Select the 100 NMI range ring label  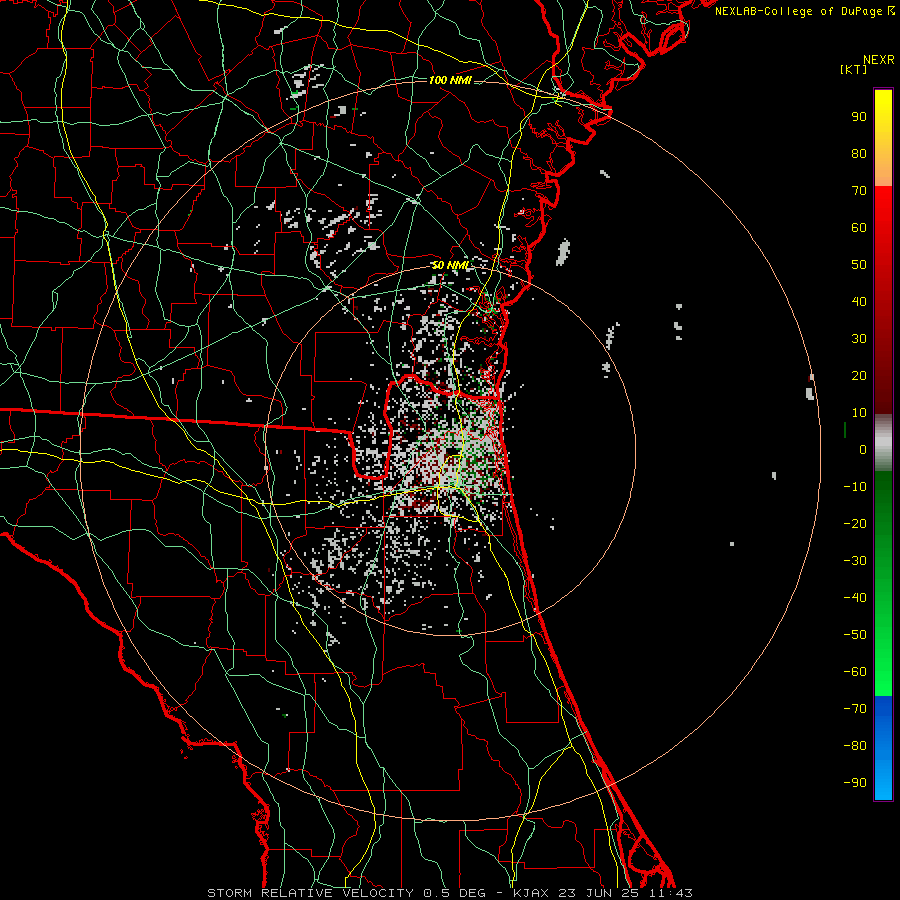(450, 80)
